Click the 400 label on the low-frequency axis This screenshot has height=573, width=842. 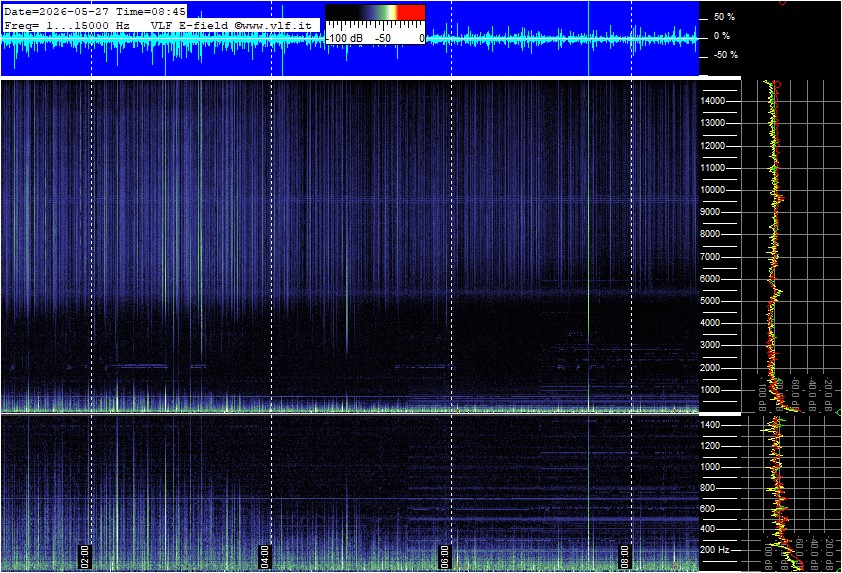(707, 529)
